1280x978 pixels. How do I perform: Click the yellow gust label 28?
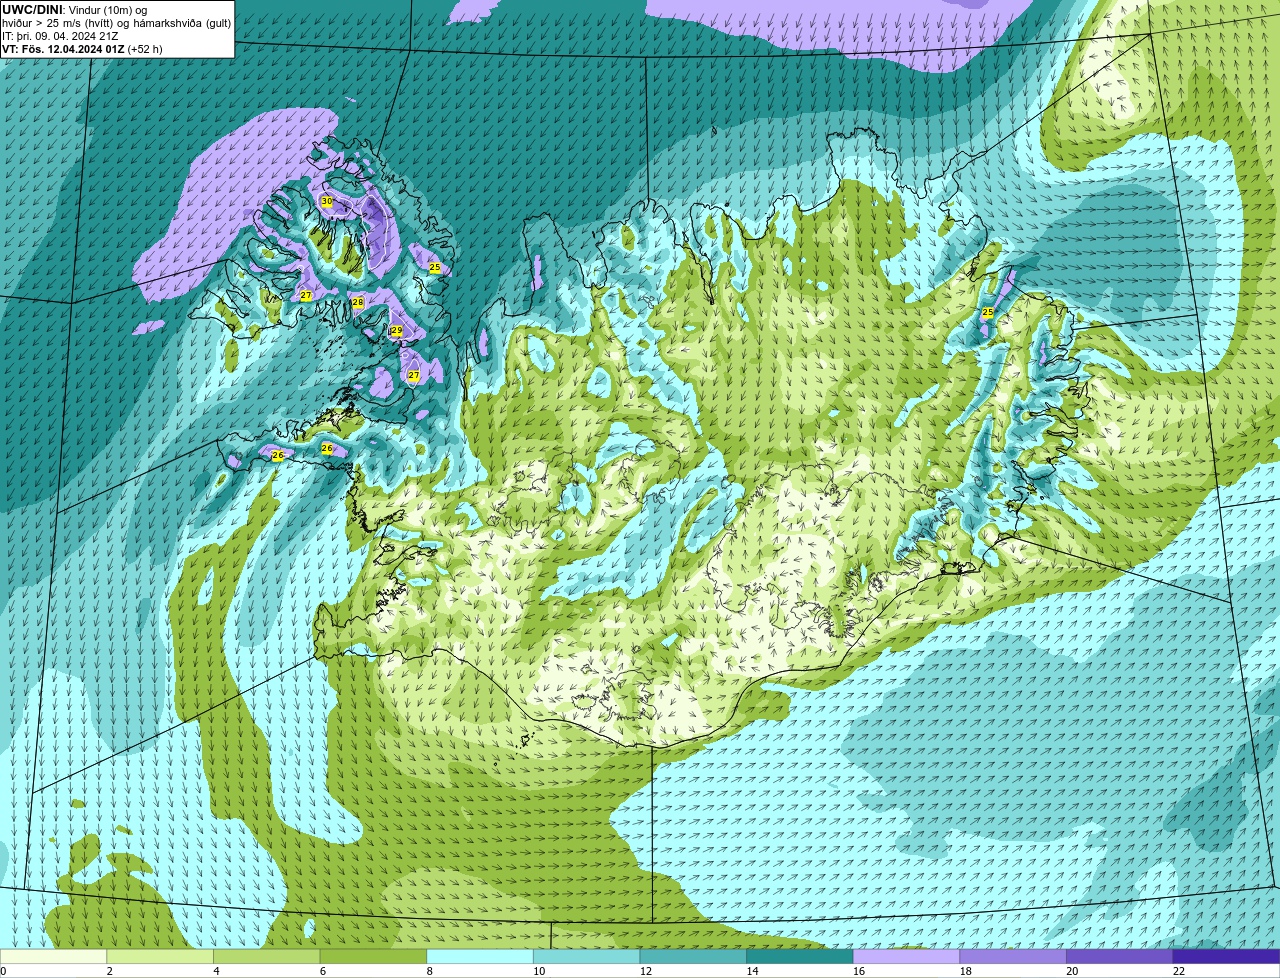[358, 302]
